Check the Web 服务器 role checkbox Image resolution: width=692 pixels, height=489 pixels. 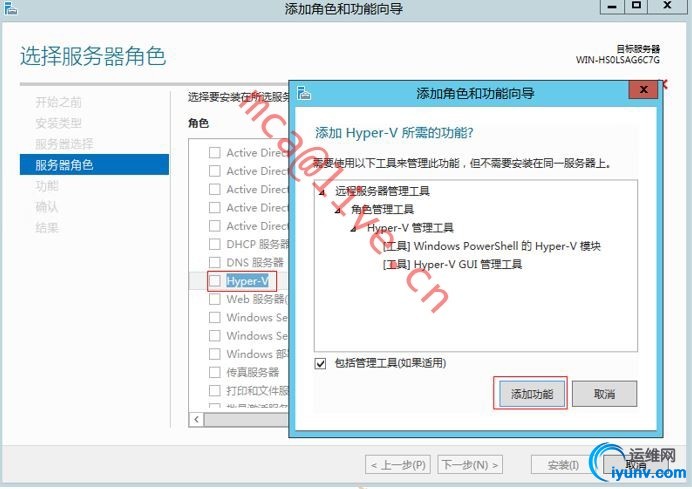pos(214,299)
